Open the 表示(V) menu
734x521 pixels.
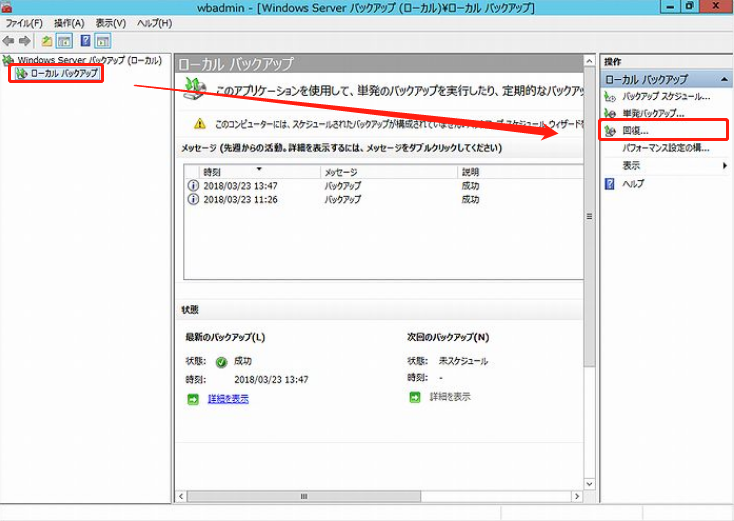110,23
